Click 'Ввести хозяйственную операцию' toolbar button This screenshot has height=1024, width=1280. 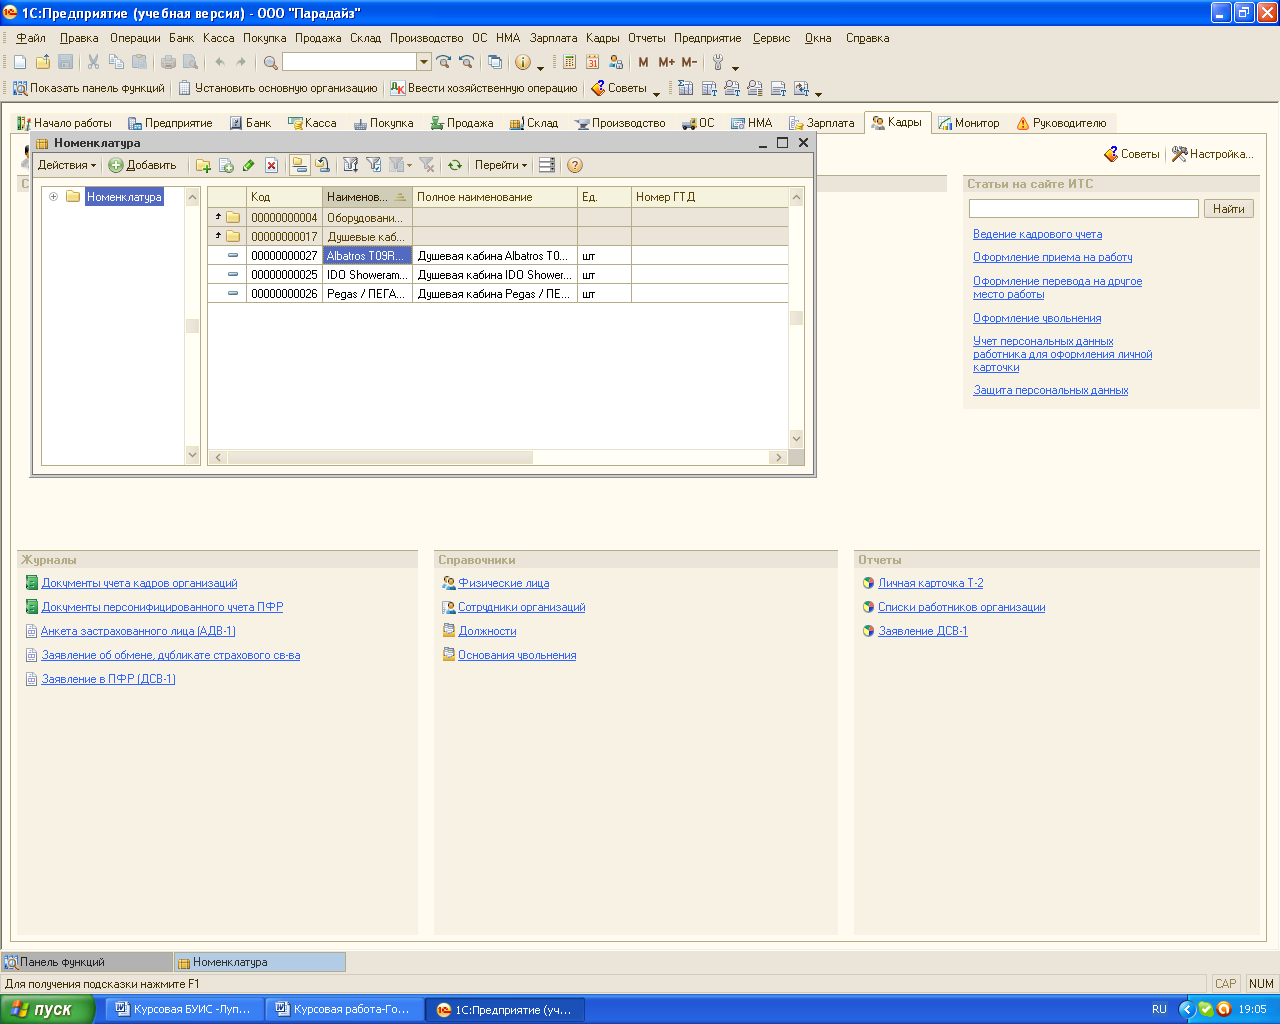[x=484, y=88]
